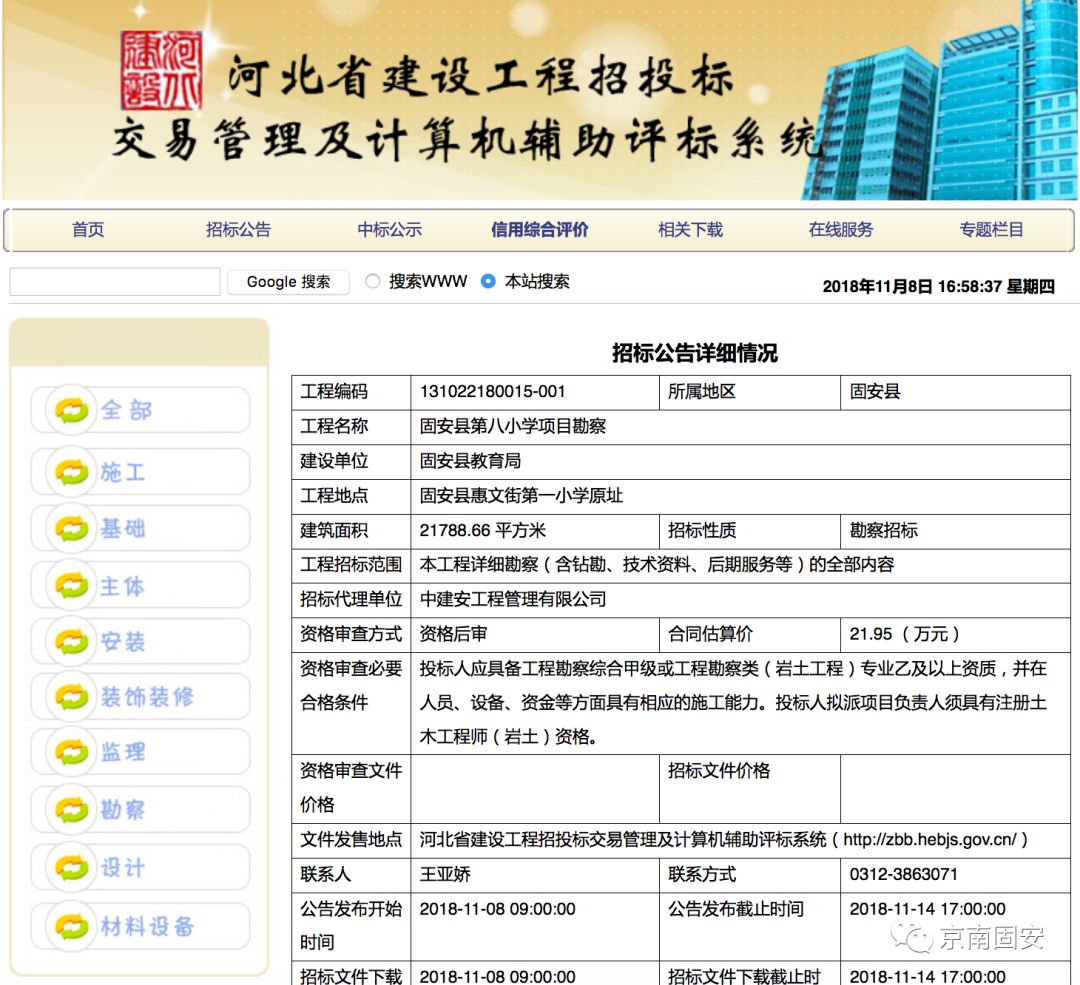Filter by 施工 category label
The height and width of the screenshot is (985, 1080).
click(123, 472)
